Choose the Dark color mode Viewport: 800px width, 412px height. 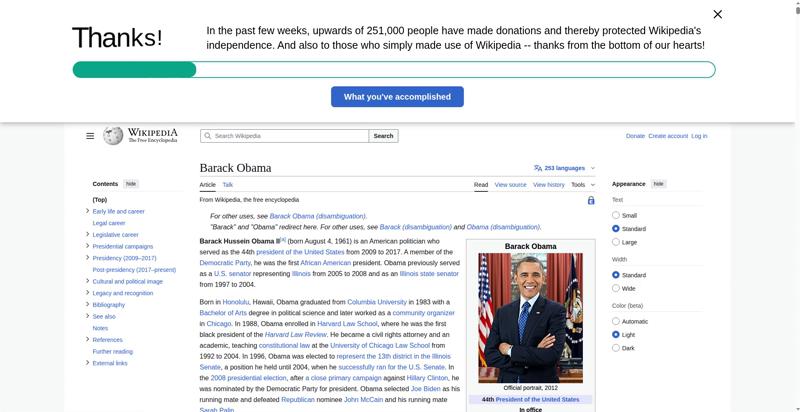(x=616, y=348)
